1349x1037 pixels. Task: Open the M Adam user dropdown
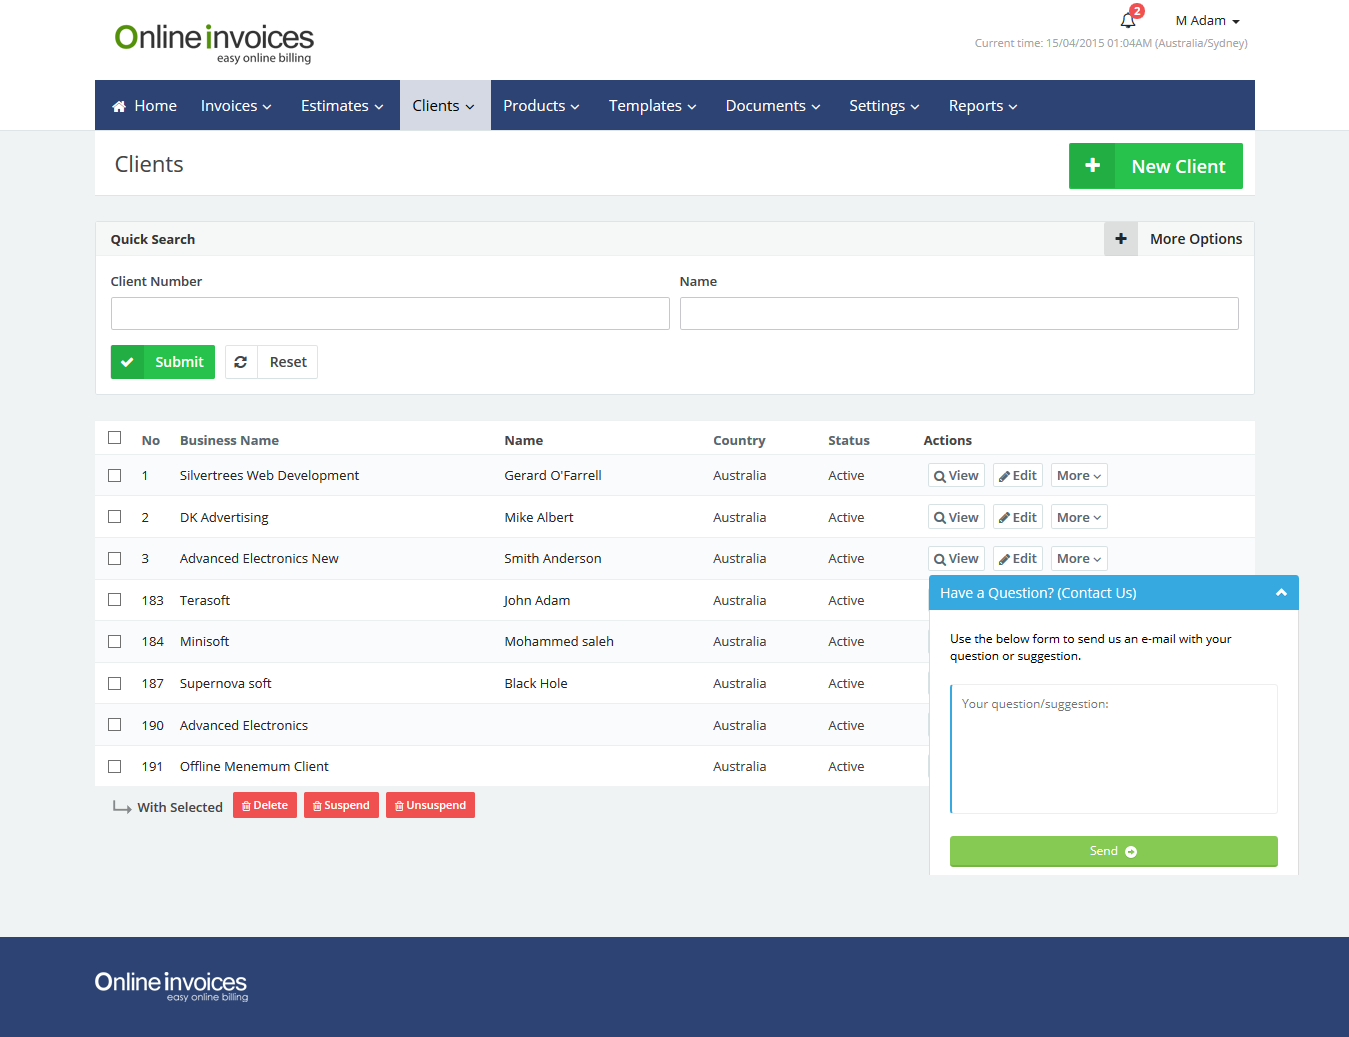(1207, 21)
